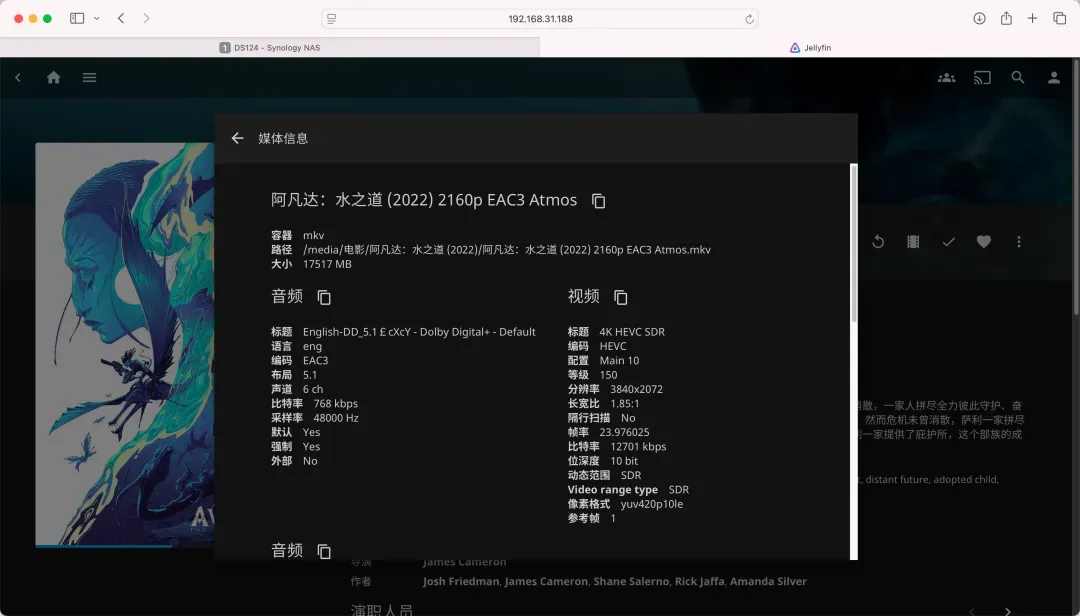Viewport: 1080px width, 616px height.
Task: Open the page menu icon in the address bar
Action: (x=332, y=19)
